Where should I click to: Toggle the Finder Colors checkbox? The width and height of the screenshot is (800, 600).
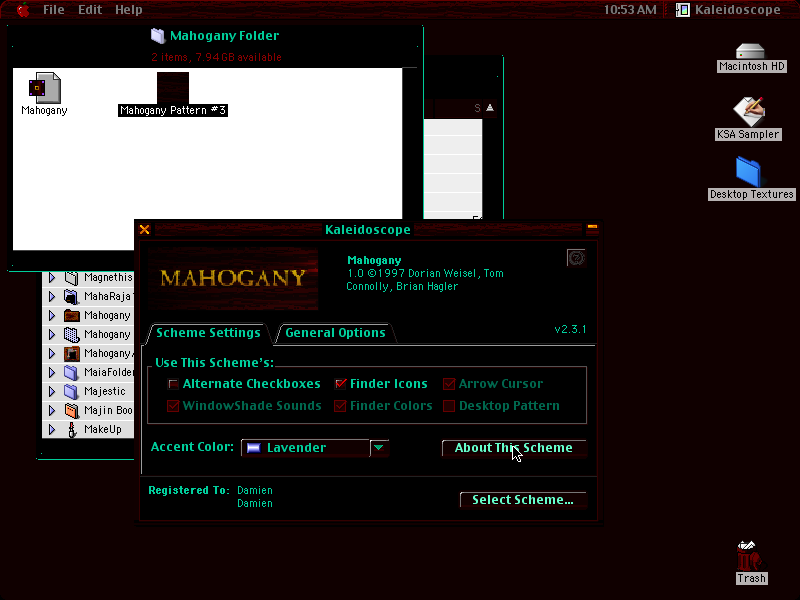tap(340, 406)
